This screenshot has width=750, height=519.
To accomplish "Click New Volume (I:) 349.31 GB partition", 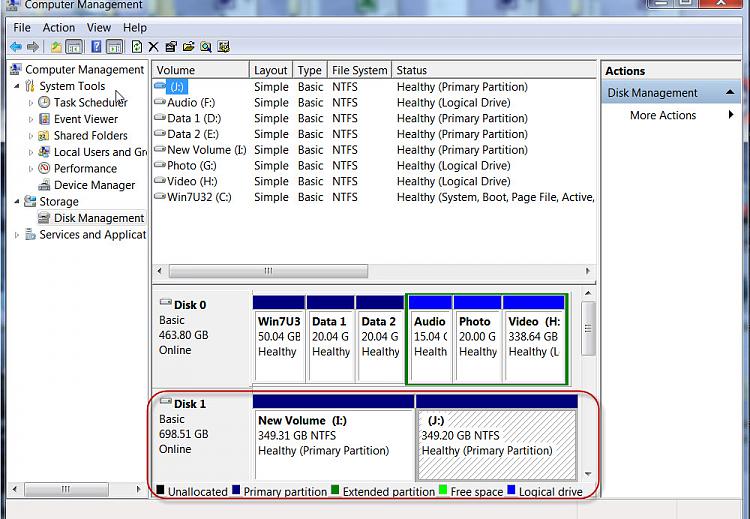I will pos(333,437).
